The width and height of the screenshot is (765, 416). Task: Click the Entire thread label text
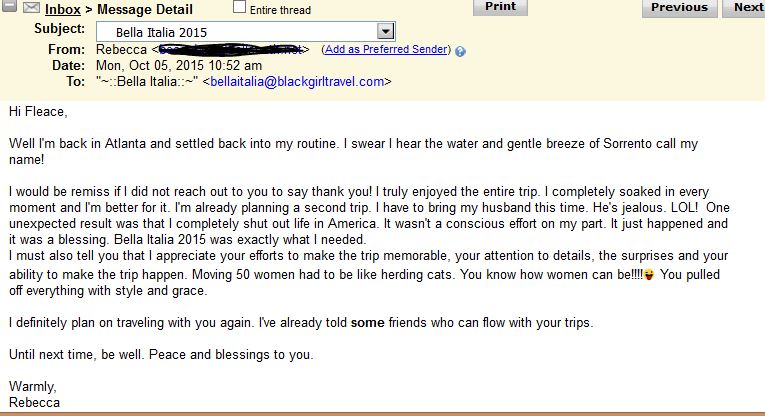pos(280,10)
